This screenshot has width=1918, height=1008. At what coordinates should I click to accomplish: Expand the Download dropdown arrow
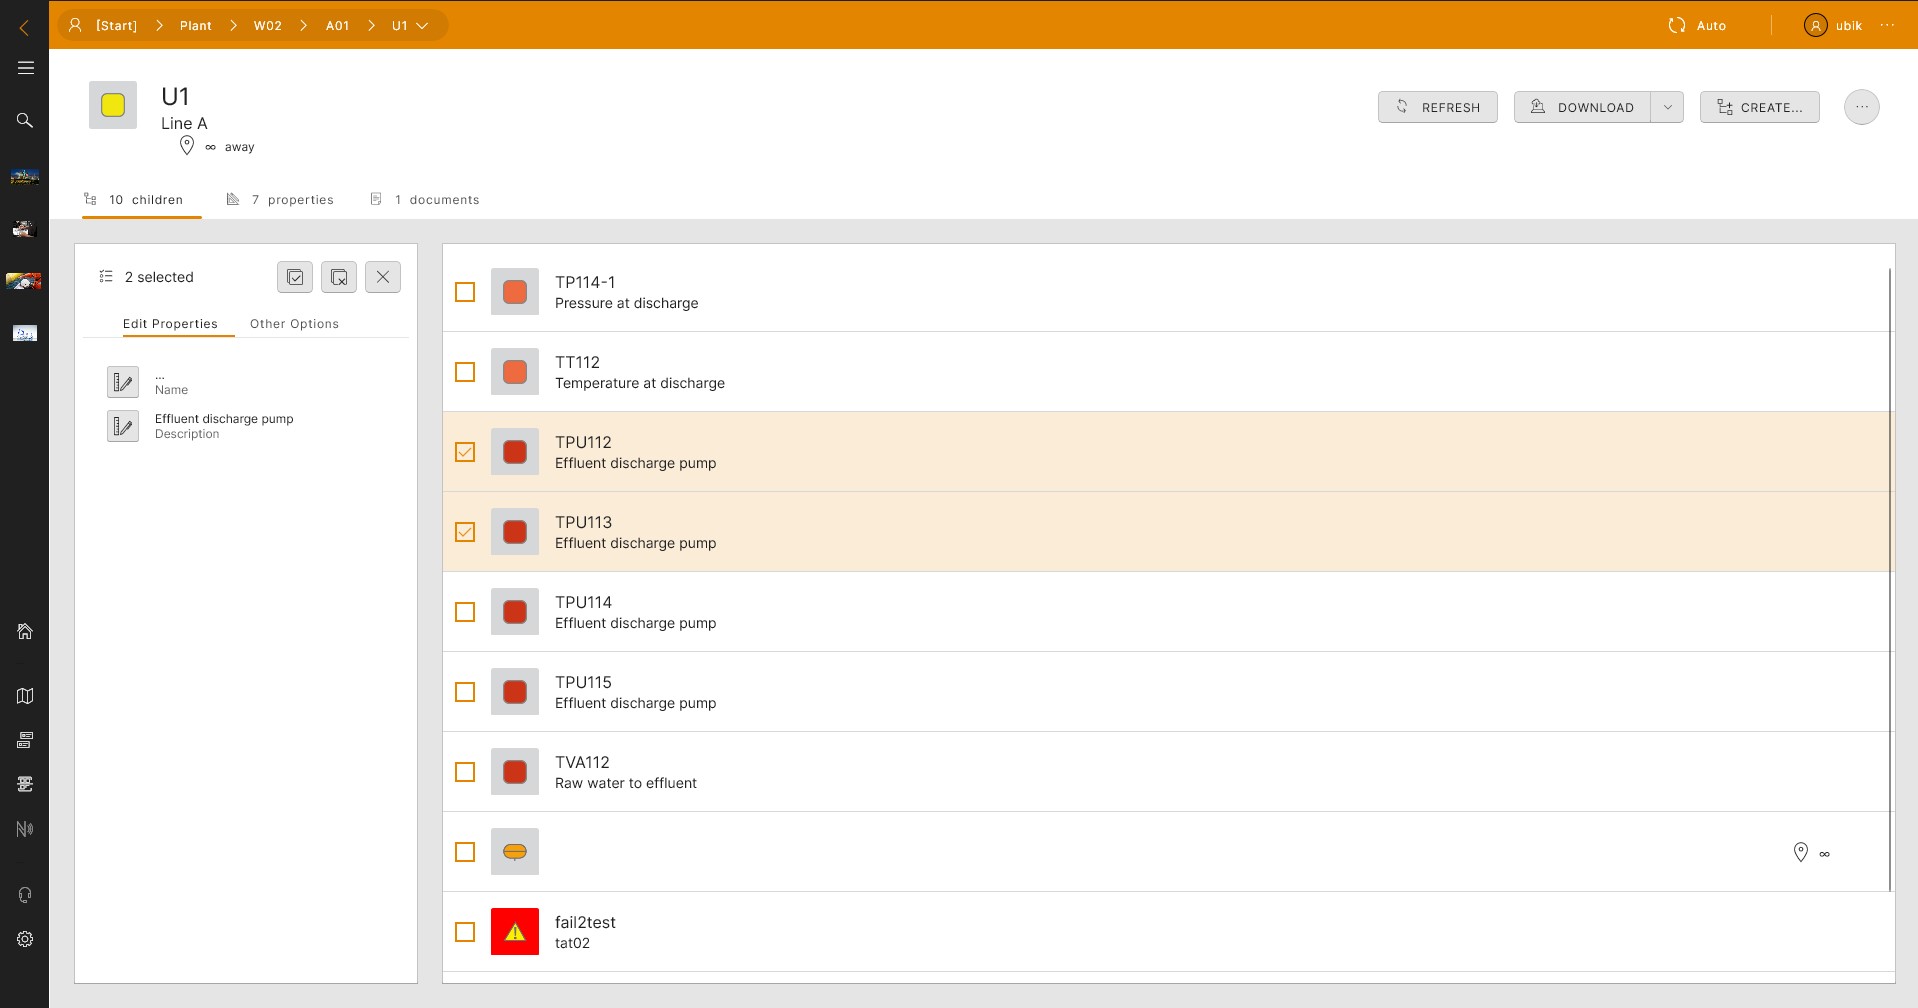click(1667, 107)
